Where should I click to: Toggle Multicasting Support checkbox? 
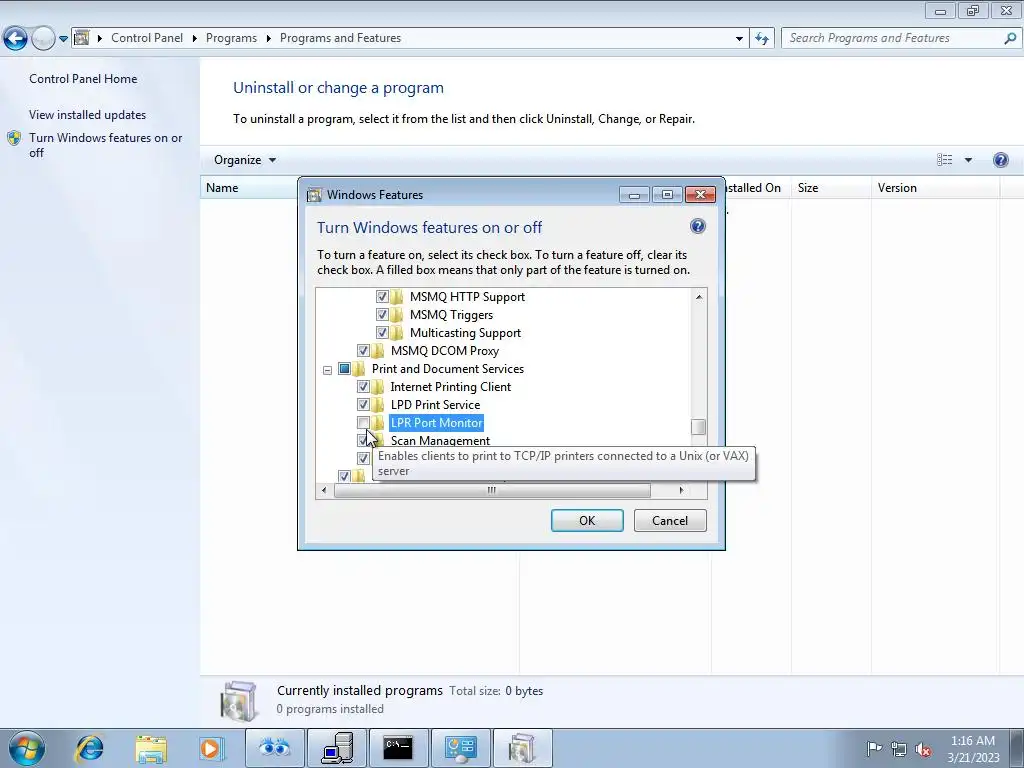pos(382,332)
